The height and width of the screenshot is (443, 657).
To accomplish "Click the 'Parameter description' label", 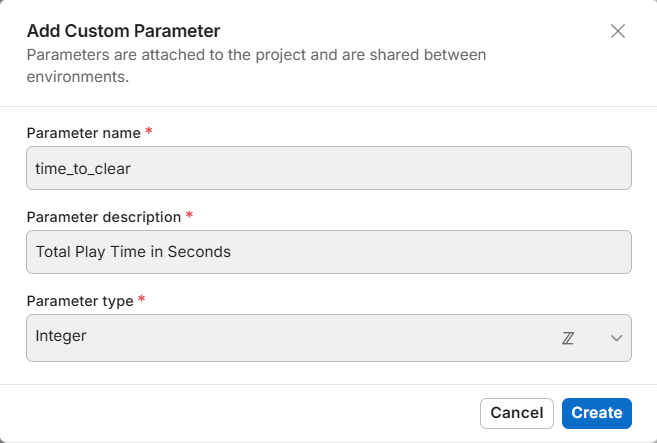I will [x=103, y=216].
